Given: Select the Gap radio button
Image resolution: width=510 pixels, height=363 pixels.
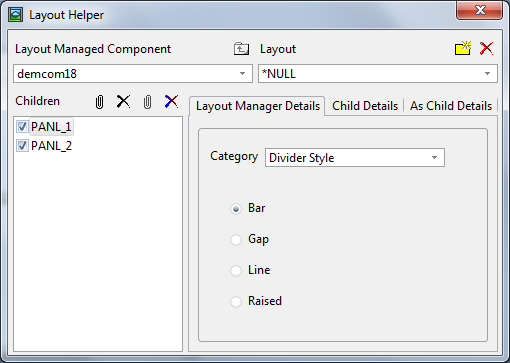Looking at the screenshot, I should (236, 239).
